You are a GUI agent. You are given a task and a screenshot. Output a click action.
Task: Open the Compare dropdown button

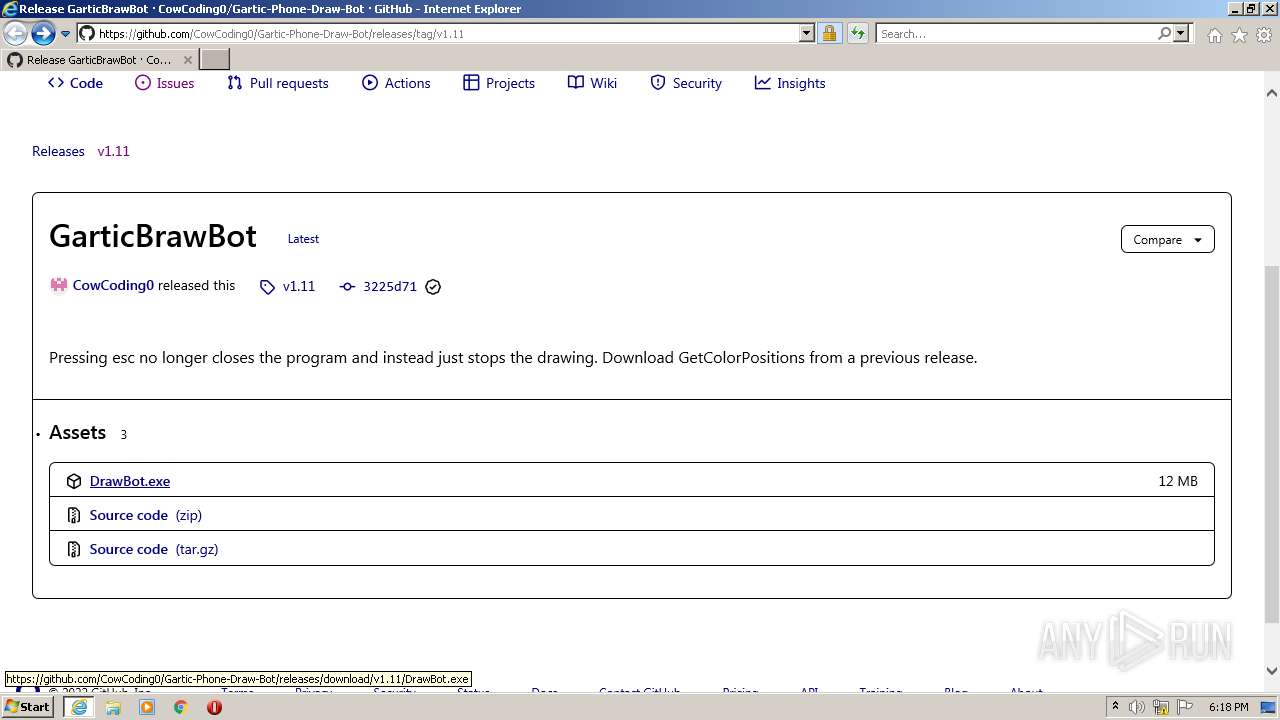(1167, 240)
